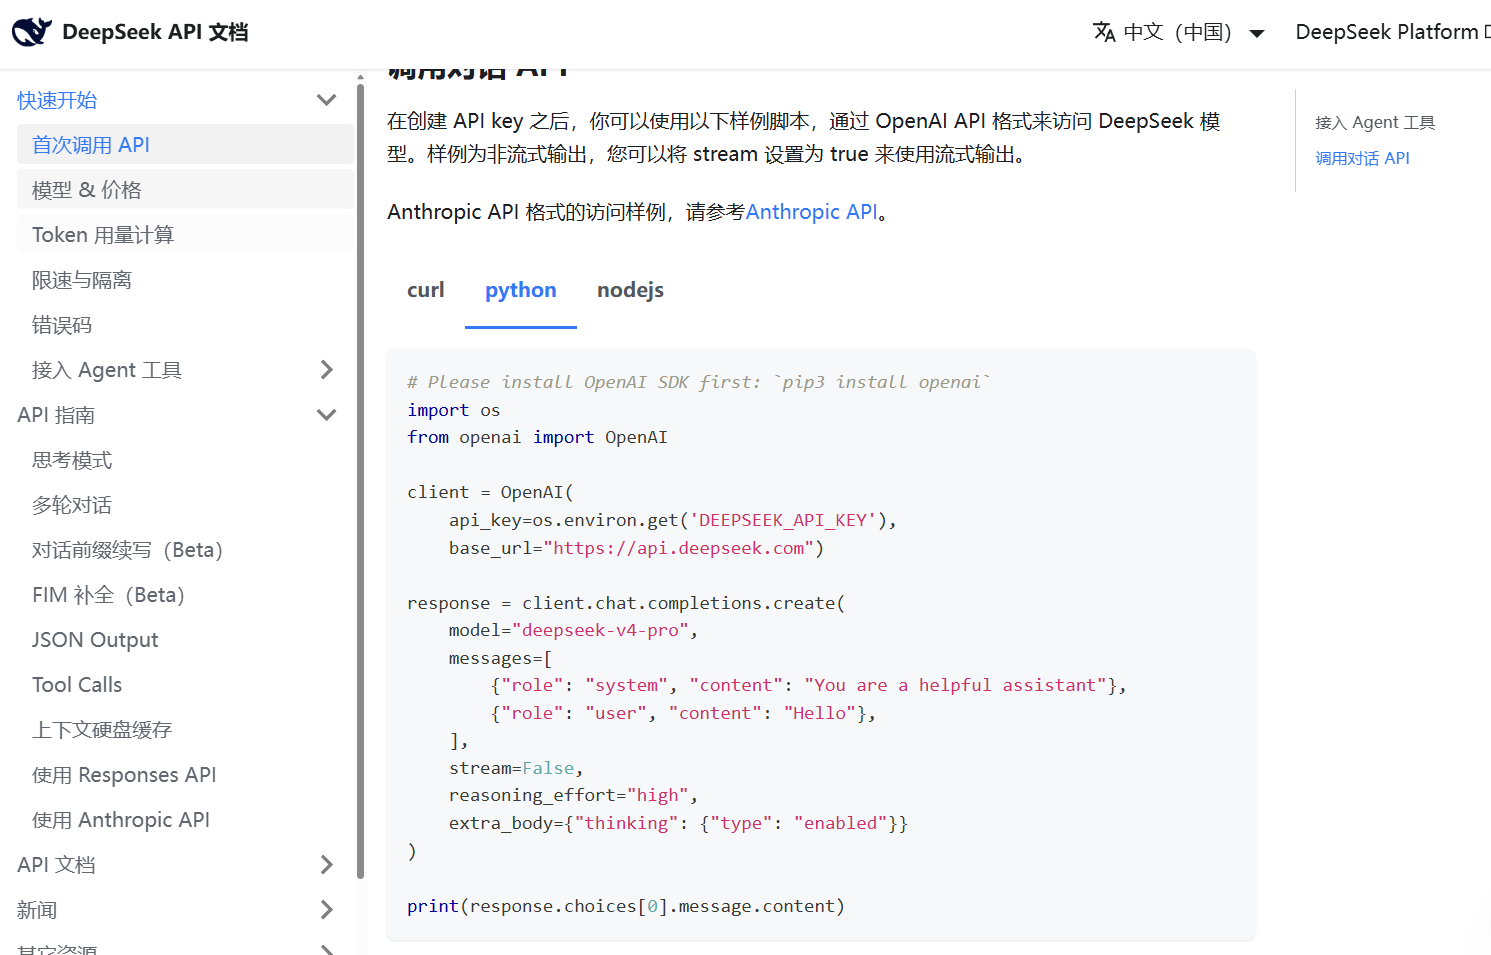1491x955 pixels.
Task: Select 限速与隔离 in the sidebar
Action: pos(185,280)
